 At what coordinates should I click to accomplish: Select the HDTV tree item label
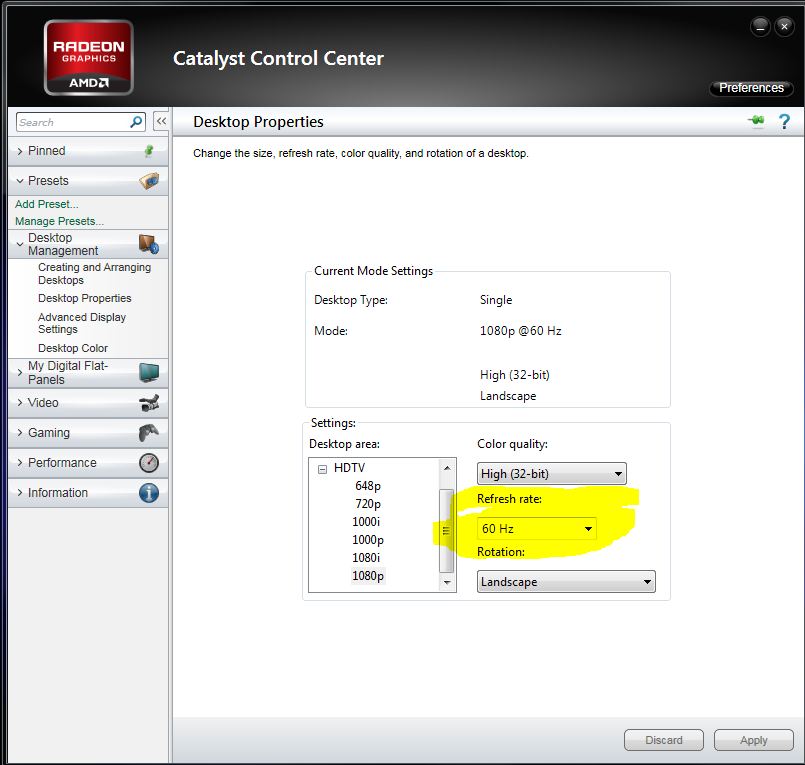click(349, 468)
